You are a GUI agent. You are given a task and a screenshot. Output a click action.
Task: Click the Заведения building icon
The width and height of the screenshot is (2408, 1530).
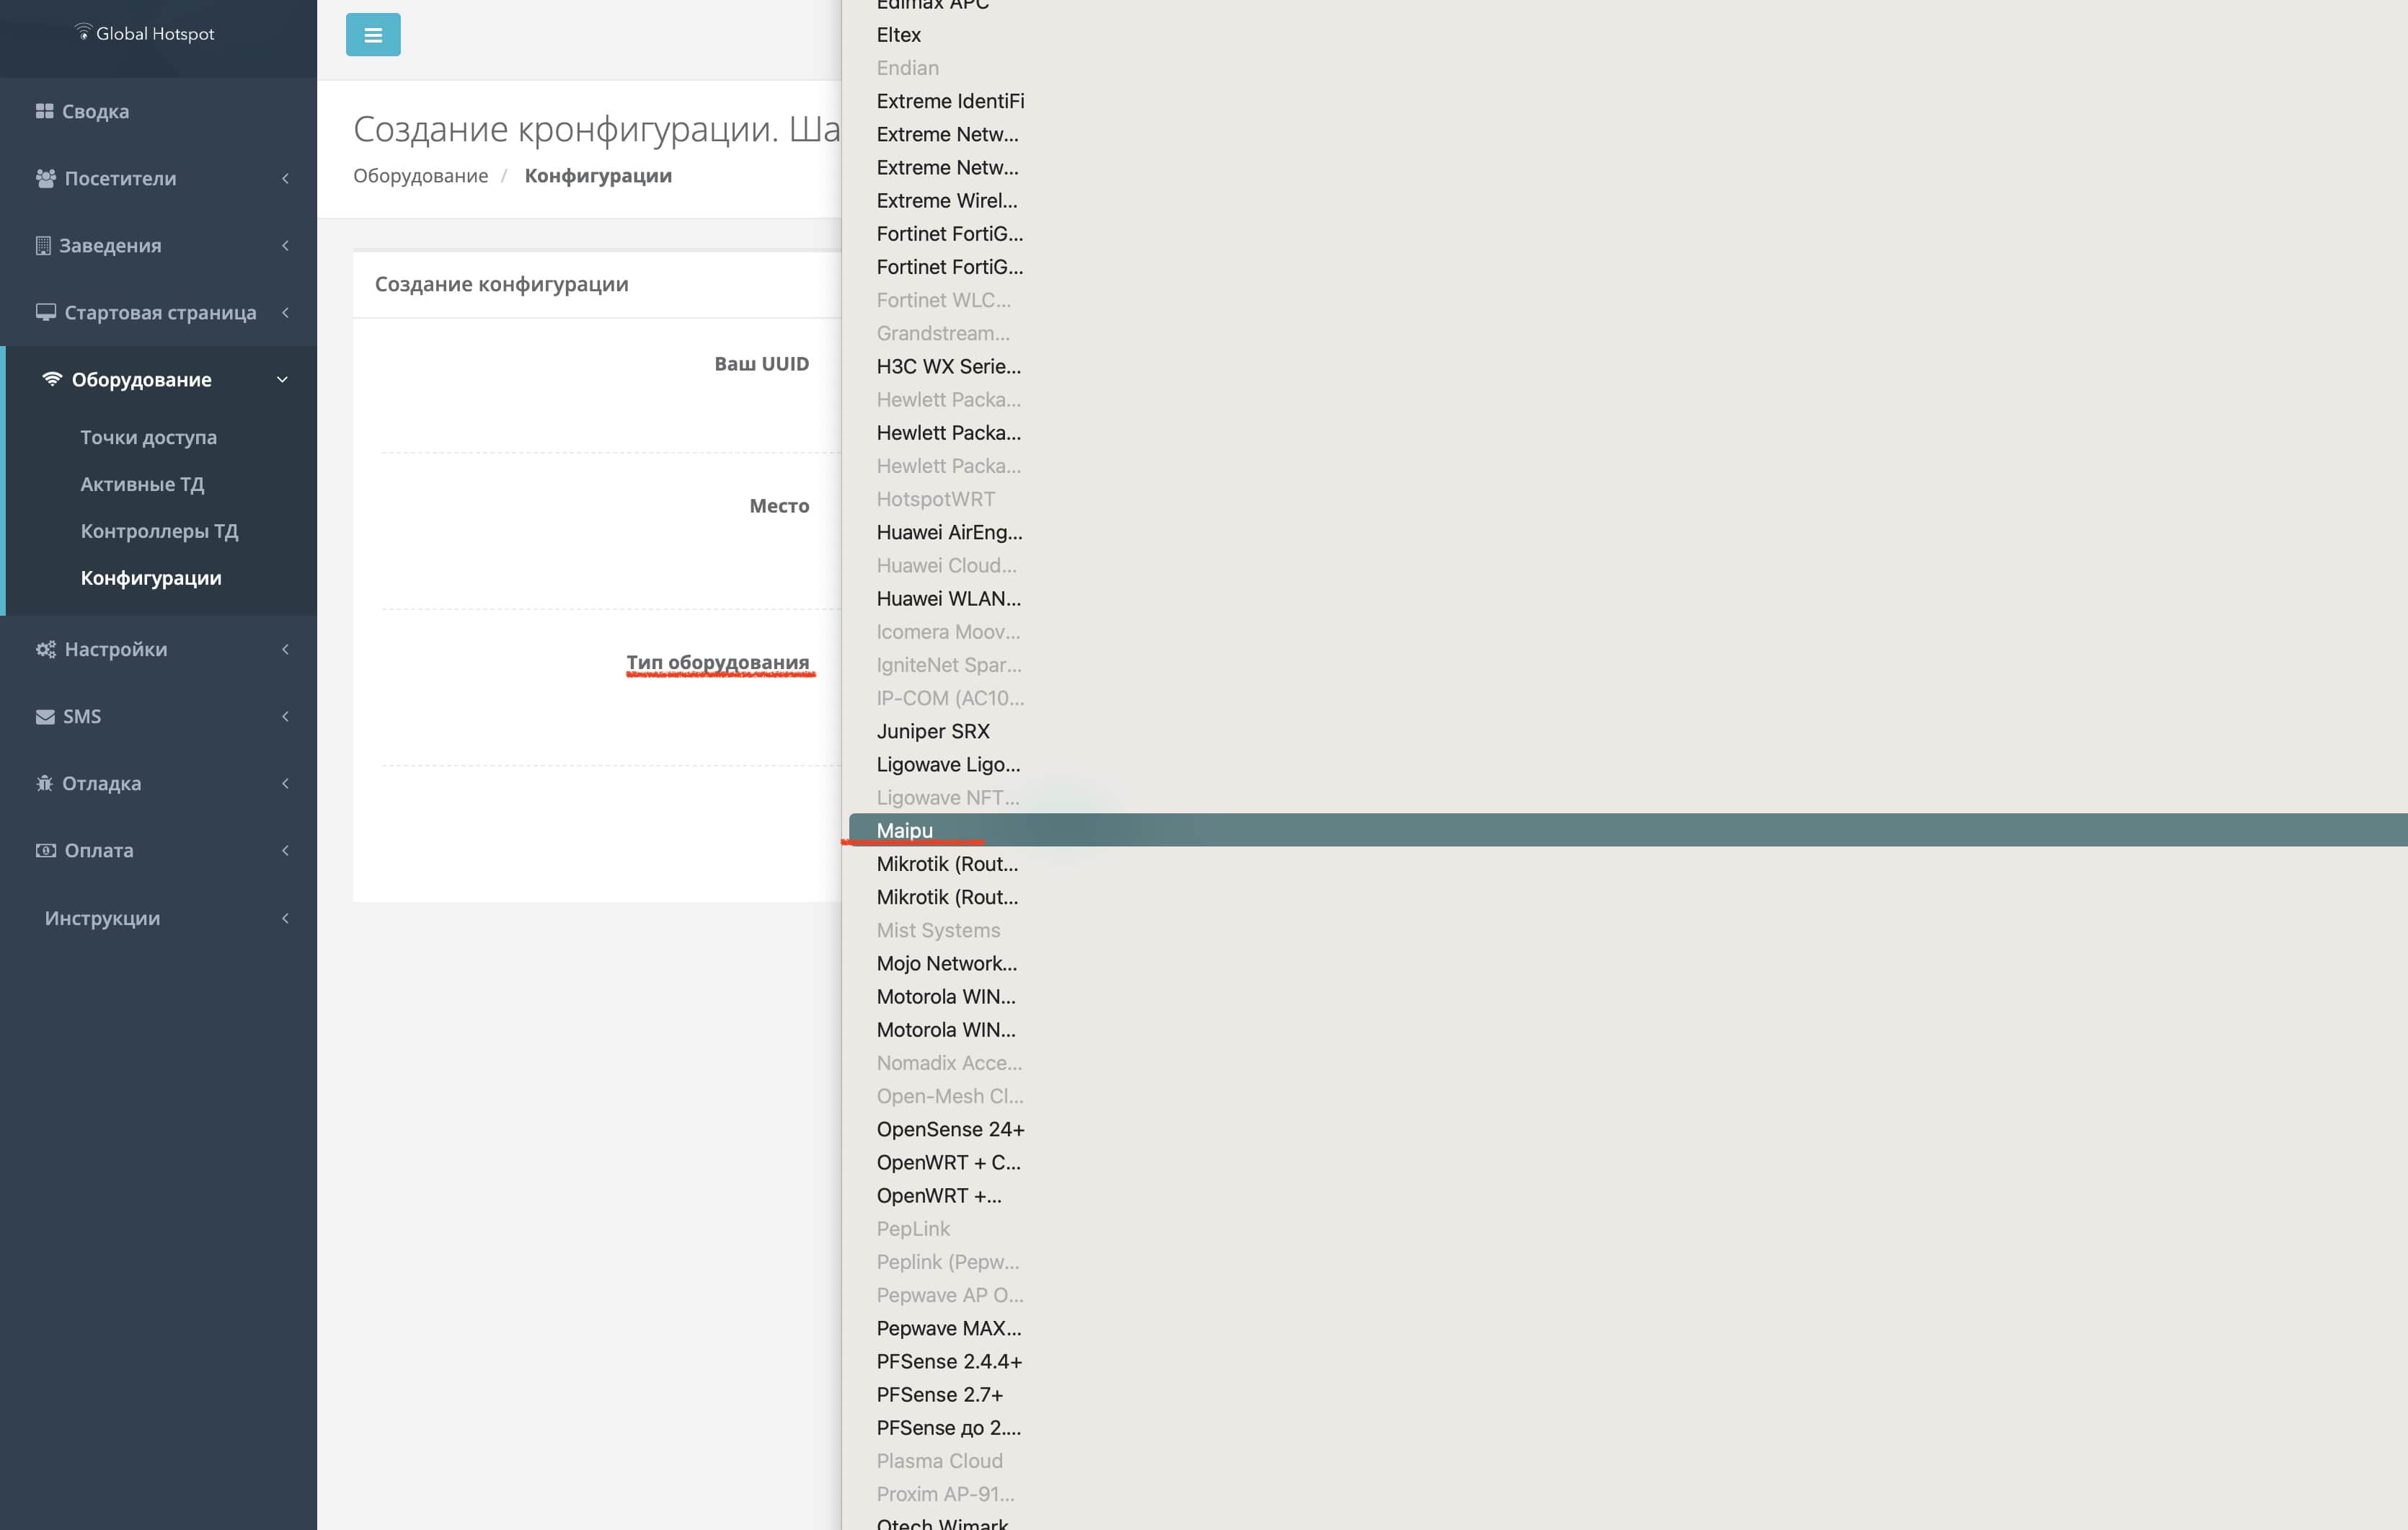[43, 245]
